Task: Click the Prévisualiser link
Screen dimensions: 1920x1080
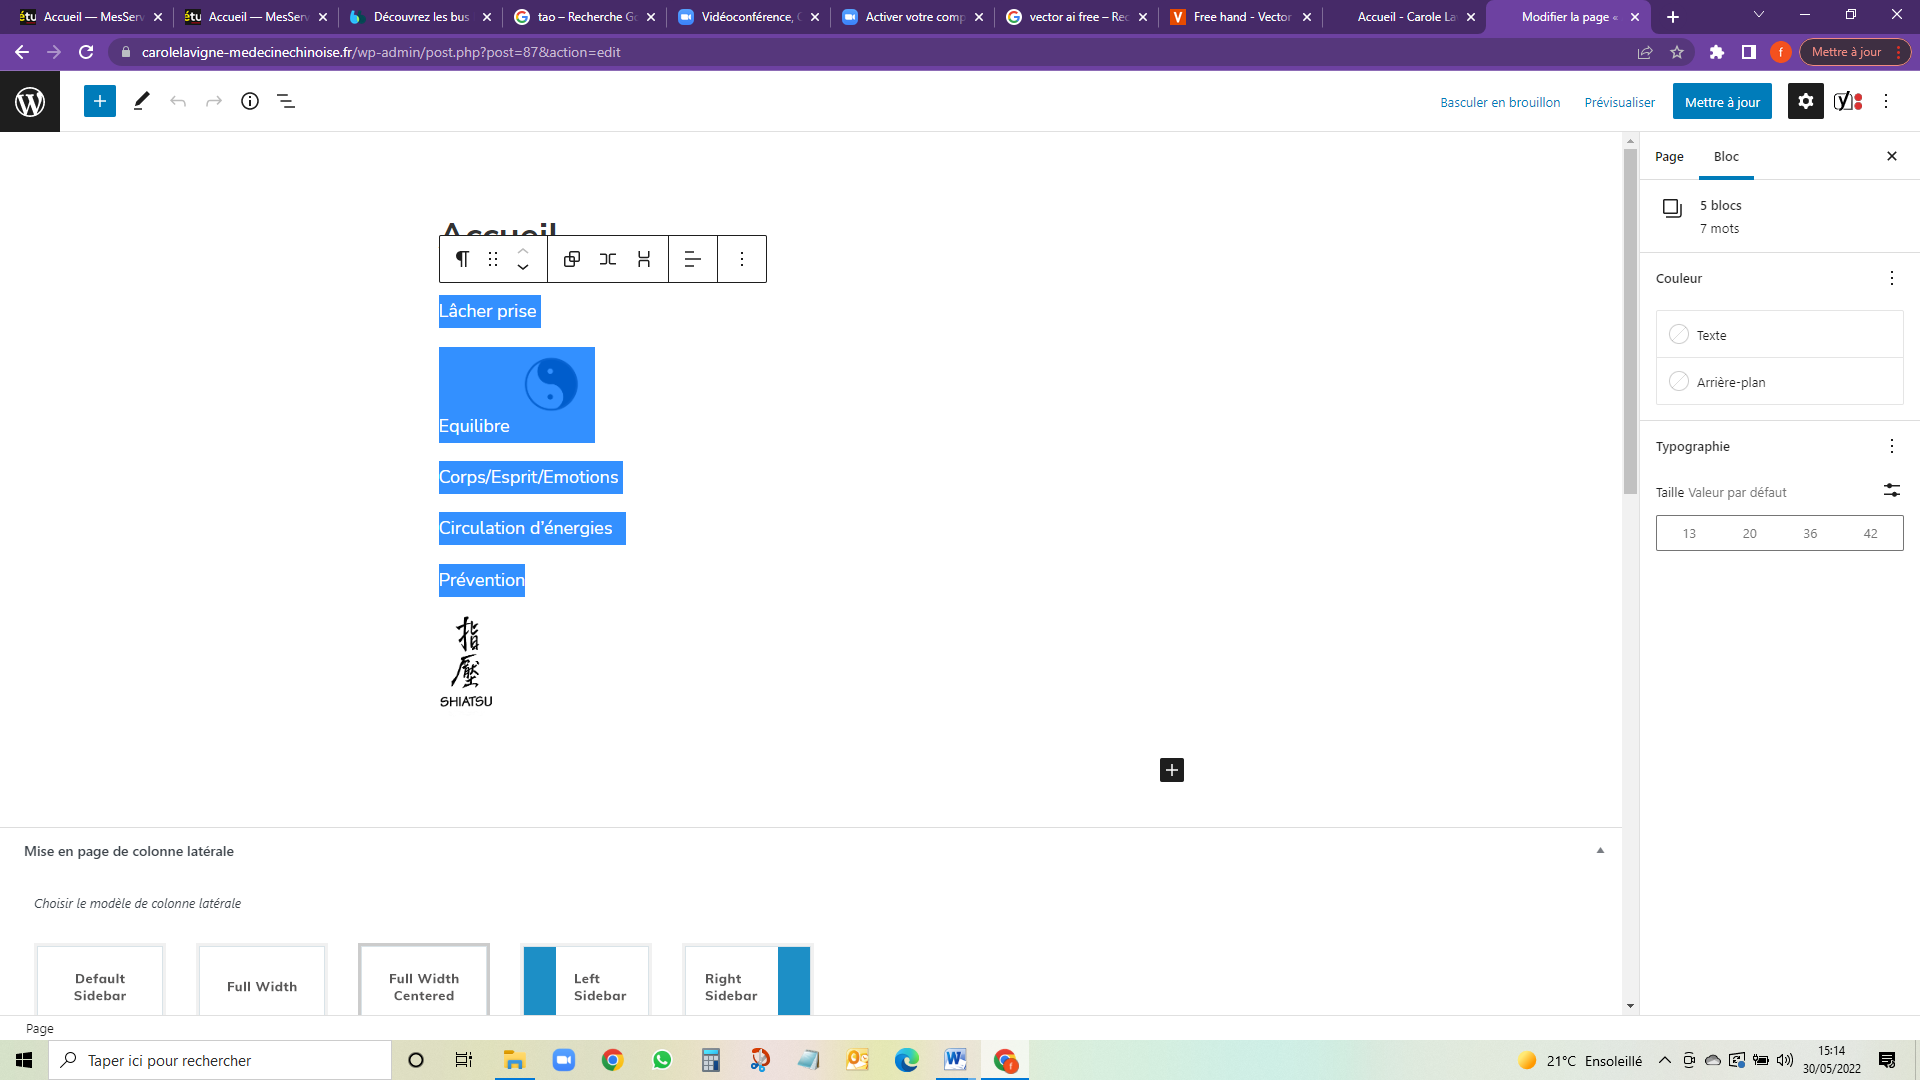Action: point(1619,102)
